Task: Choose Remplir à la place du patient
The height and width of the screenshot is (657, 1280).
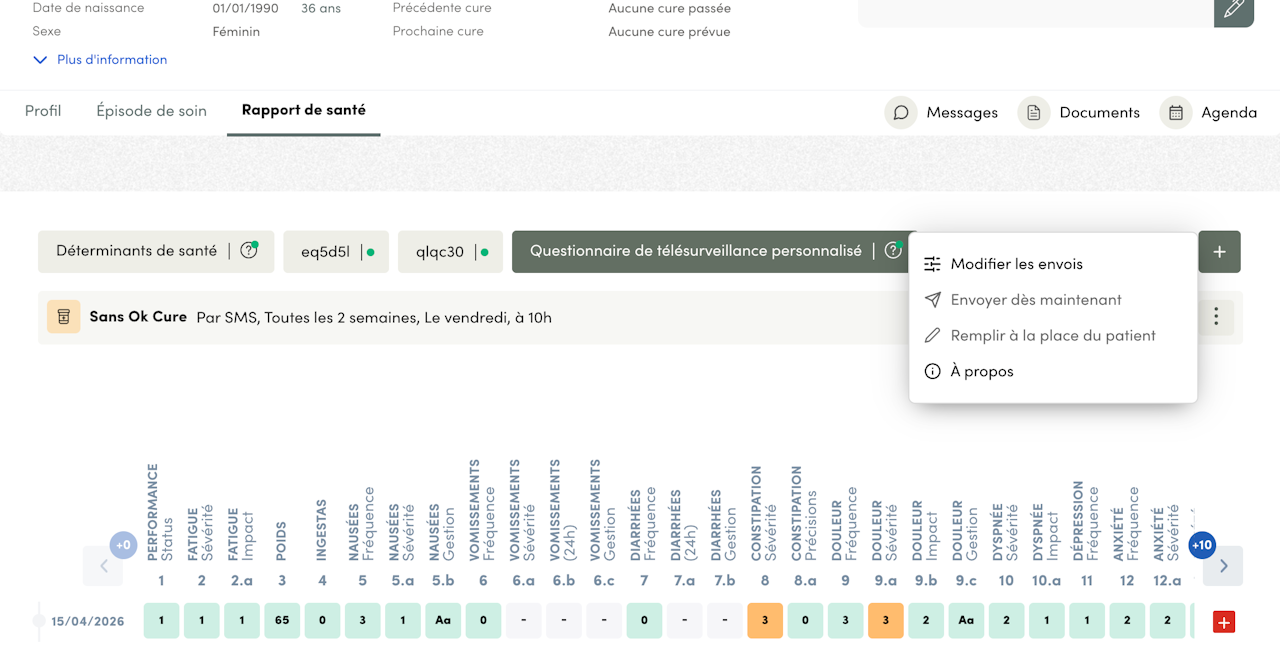Action: pyautogui.click(x=1053, y=336)
